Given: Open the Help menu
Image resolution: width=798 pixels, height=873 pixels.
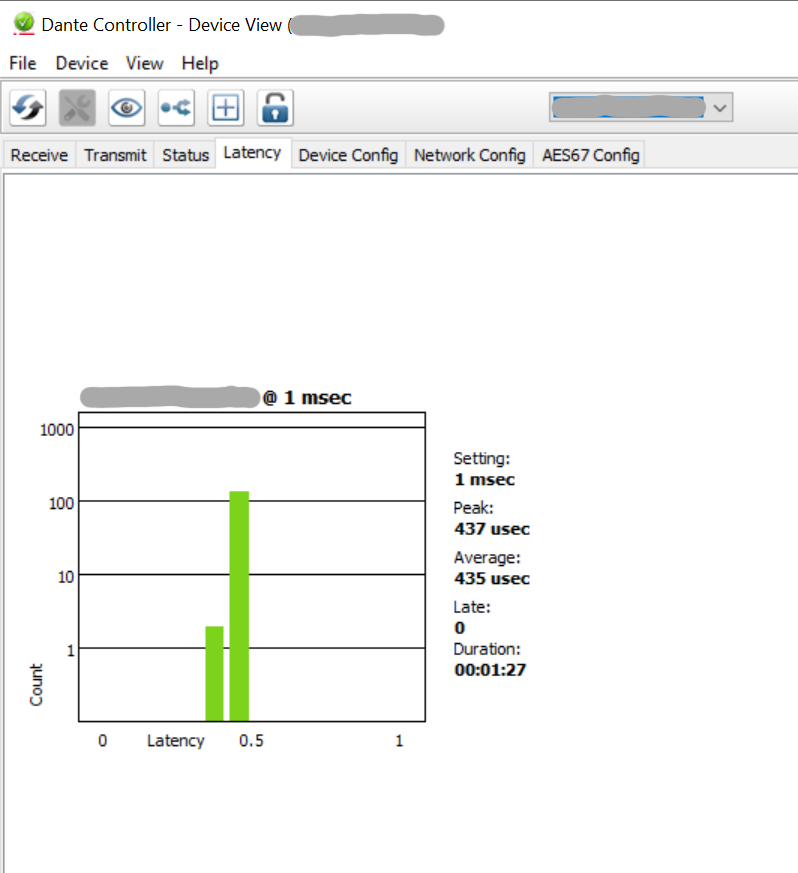Looking at the screenshot, I should pos(200,64).
